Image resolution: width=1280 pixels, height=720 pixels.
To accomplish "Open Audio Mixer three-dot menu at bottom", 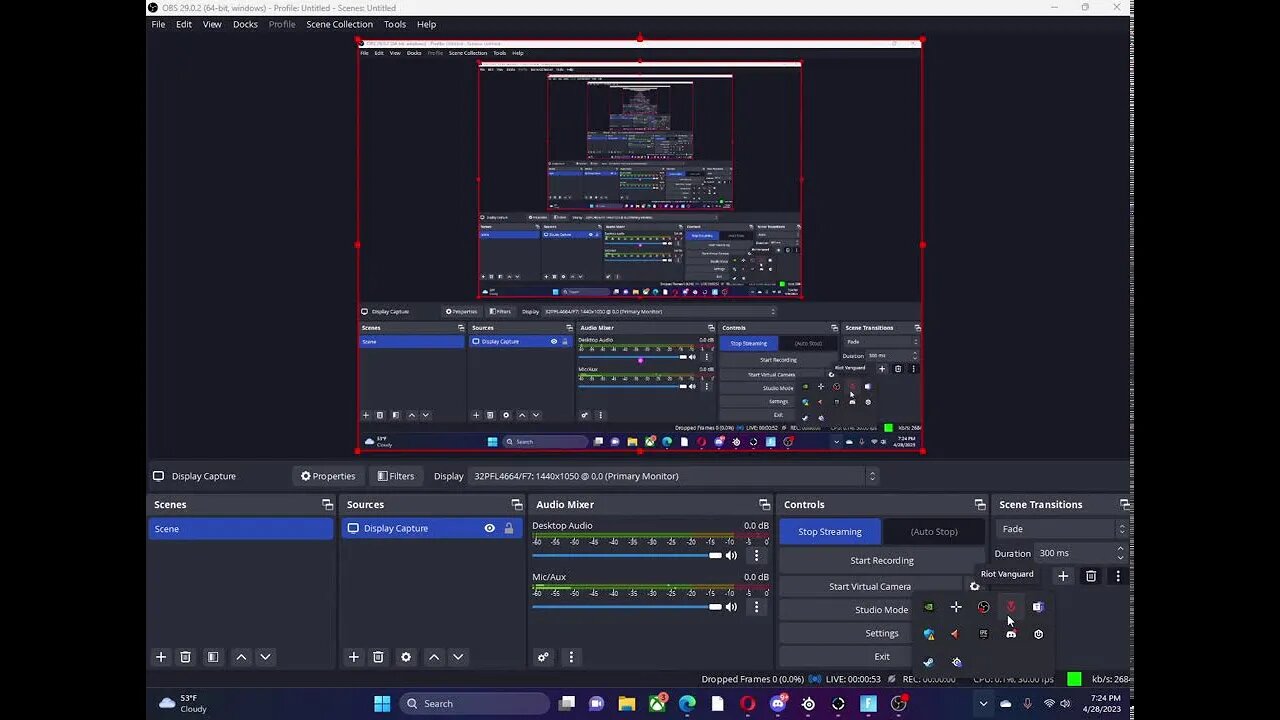I will click(x=571, y=657).
